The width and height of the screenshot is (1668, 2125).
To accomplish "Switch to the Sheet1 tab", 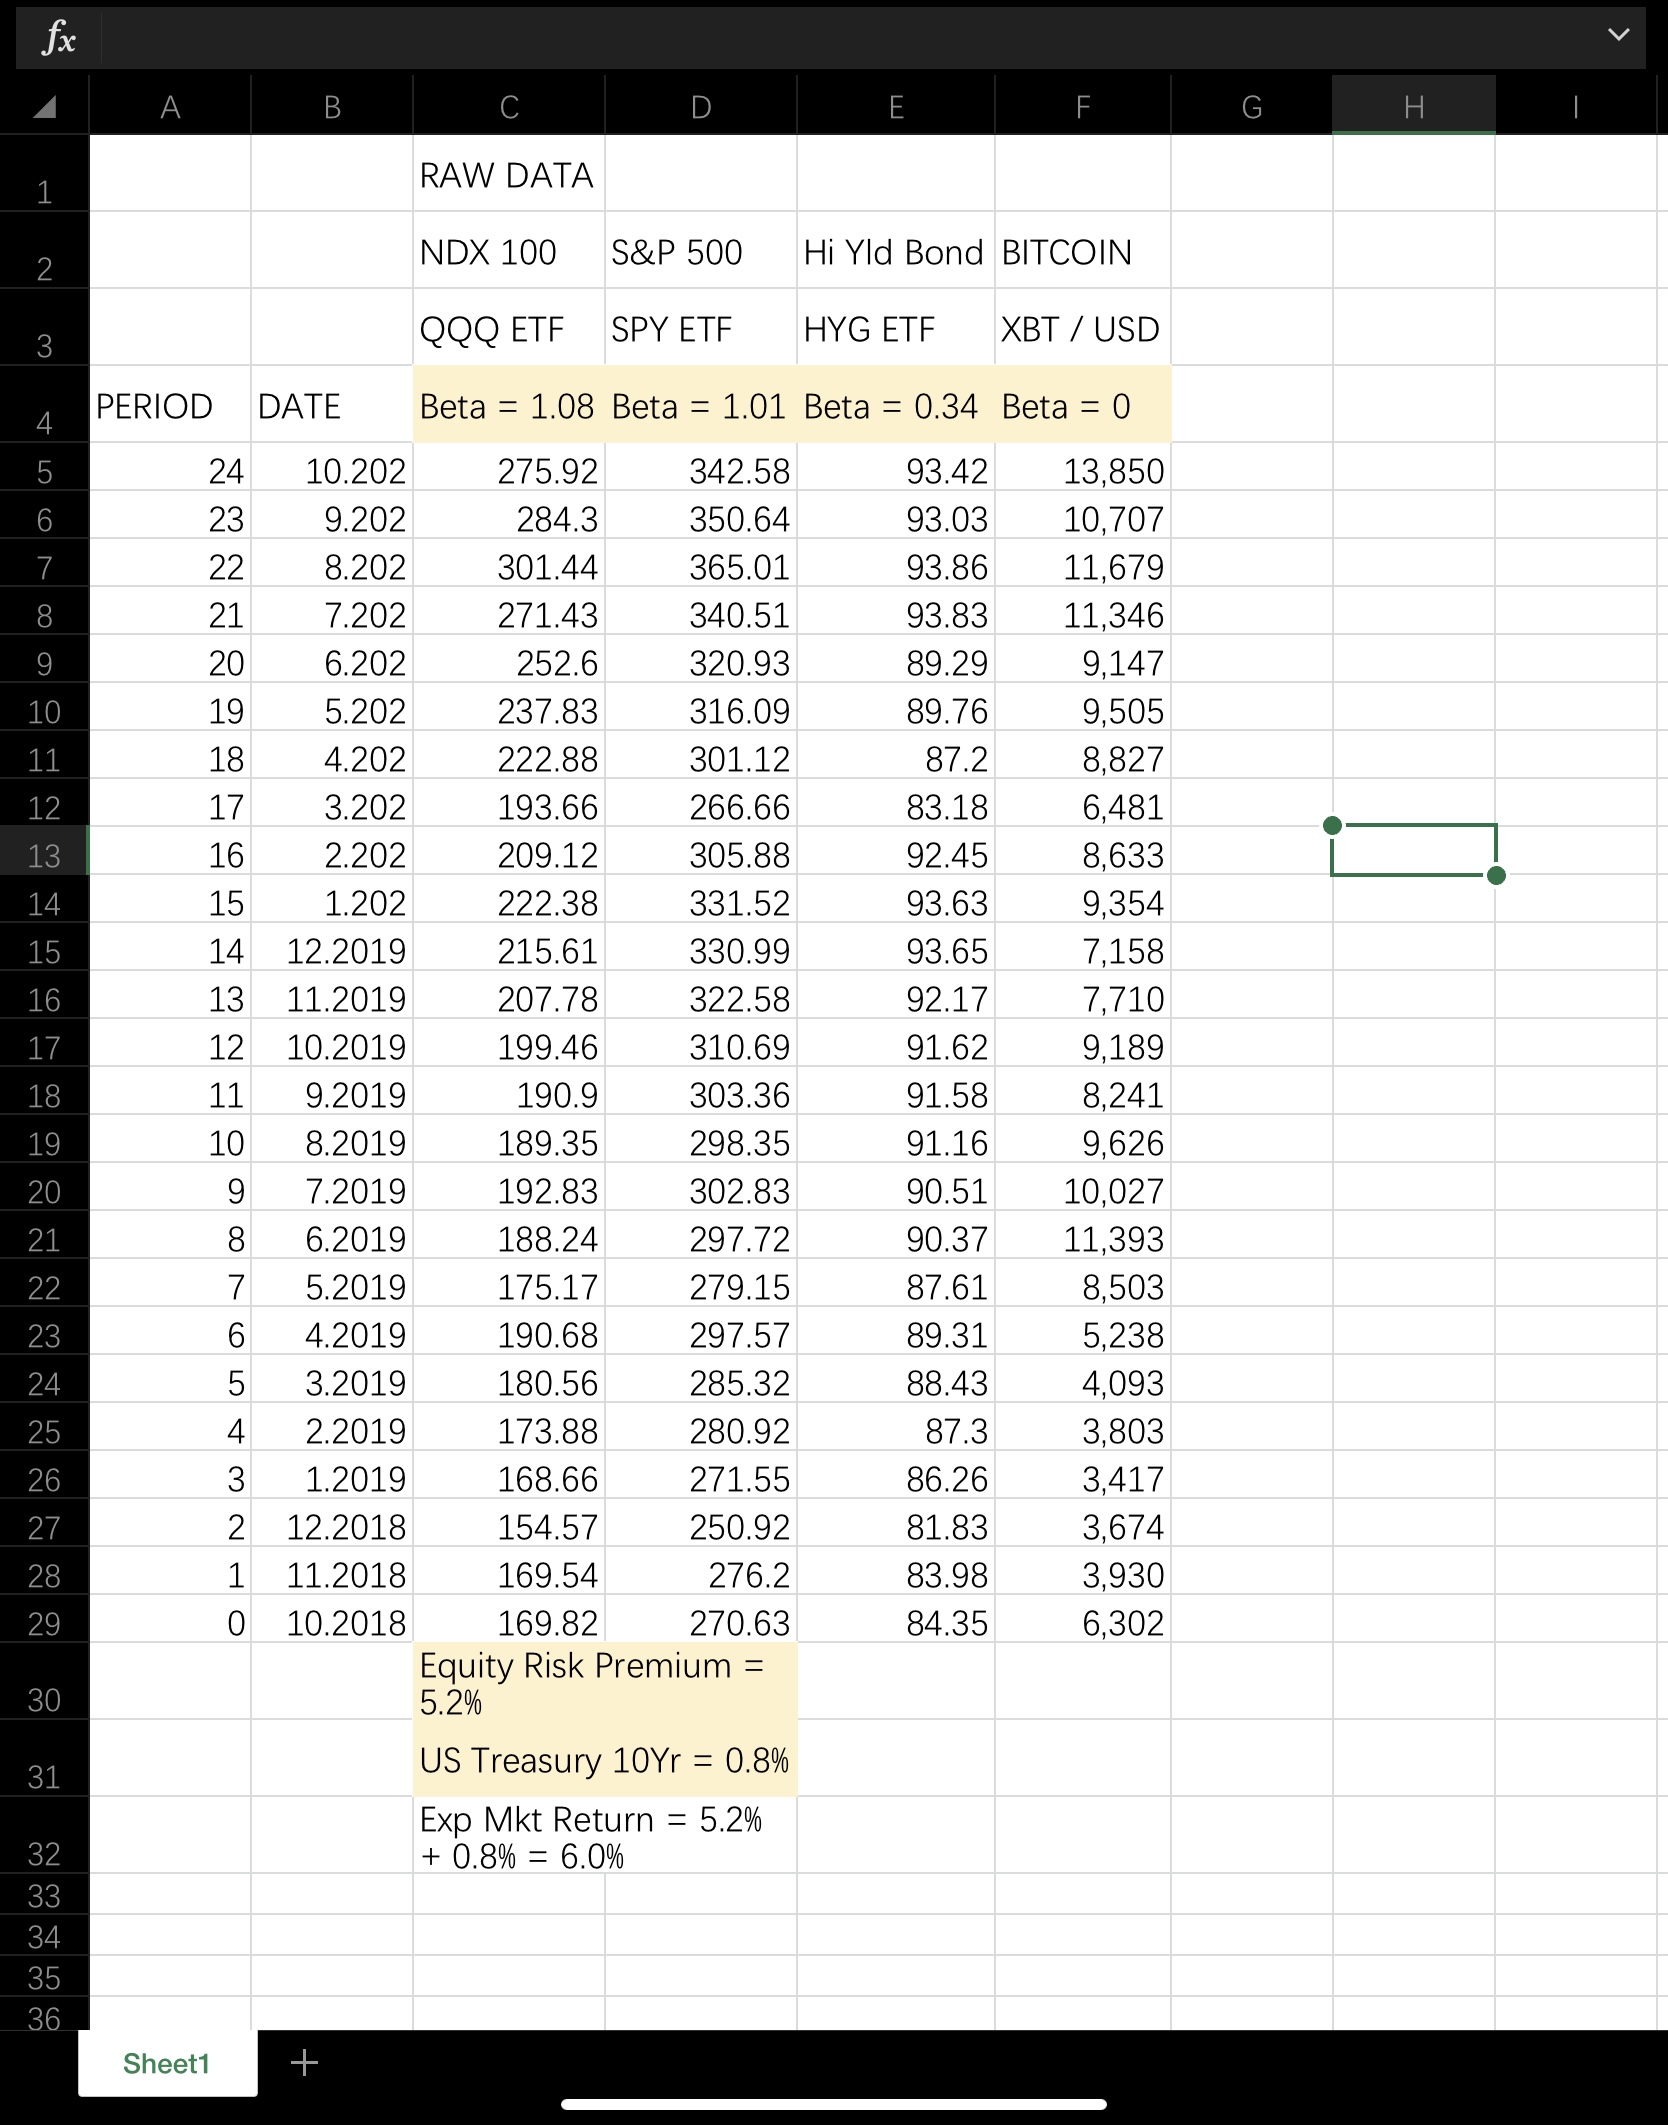I will 166,2063.
